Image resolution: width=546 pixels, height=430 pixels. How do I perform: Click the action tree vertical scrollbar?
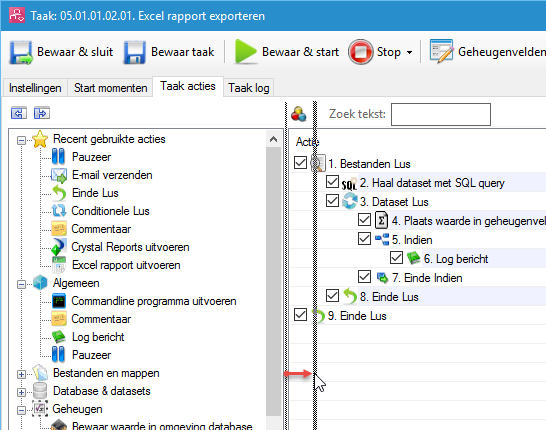[273, 281]
